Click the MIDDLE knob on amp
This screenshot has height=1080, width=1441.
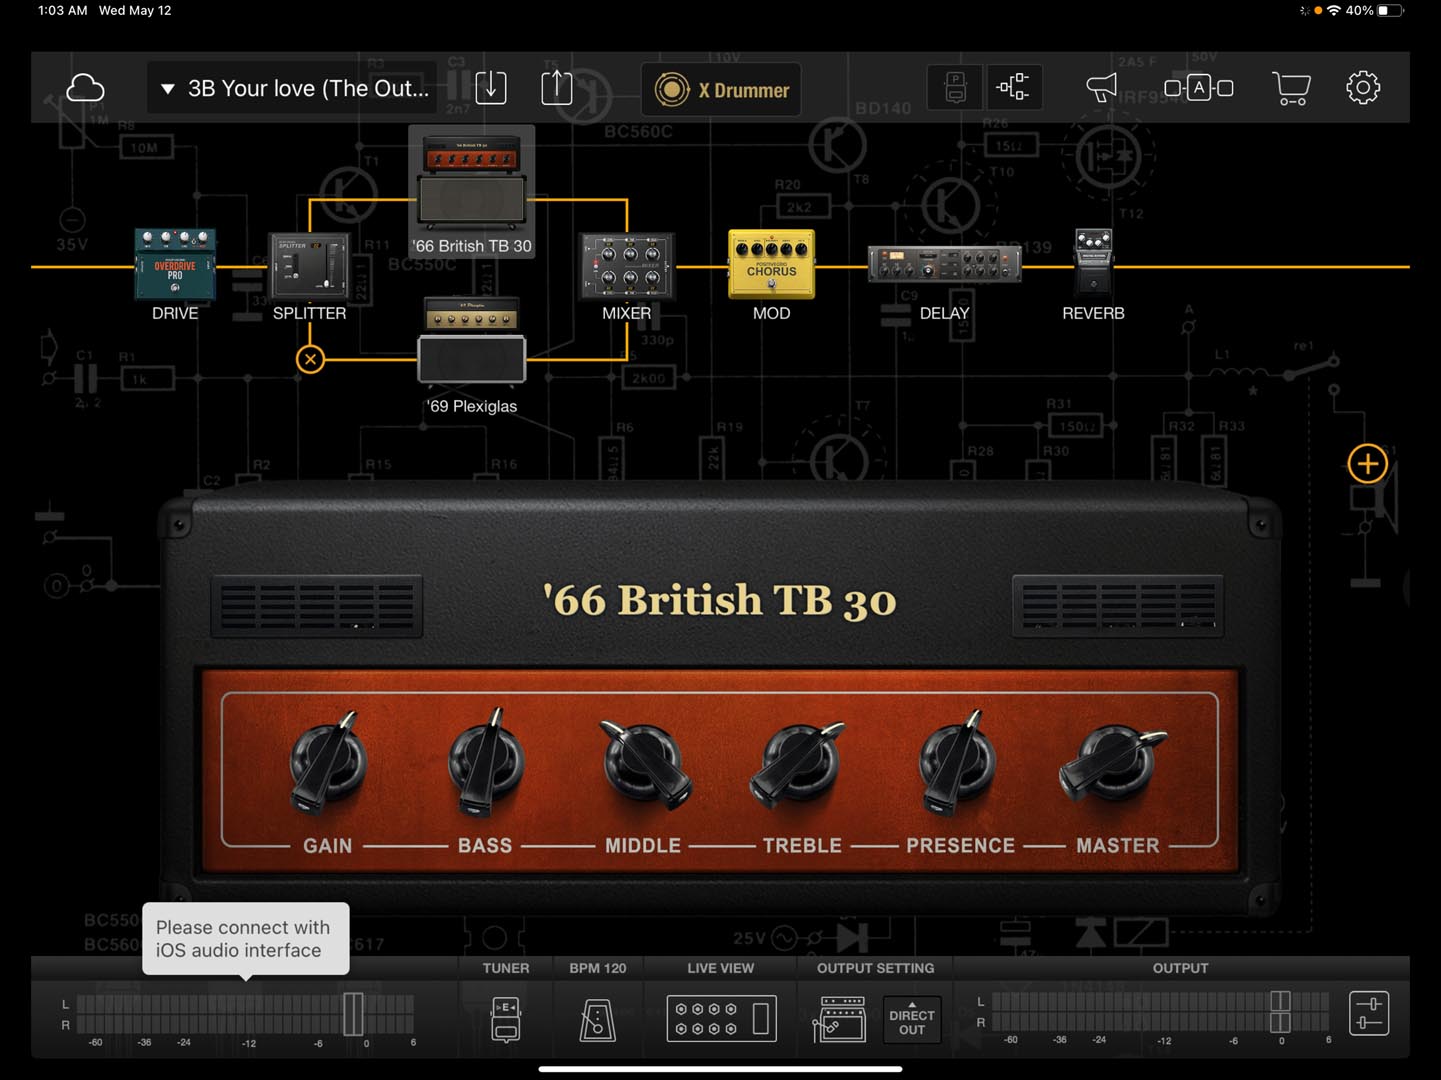pos(645,764)
